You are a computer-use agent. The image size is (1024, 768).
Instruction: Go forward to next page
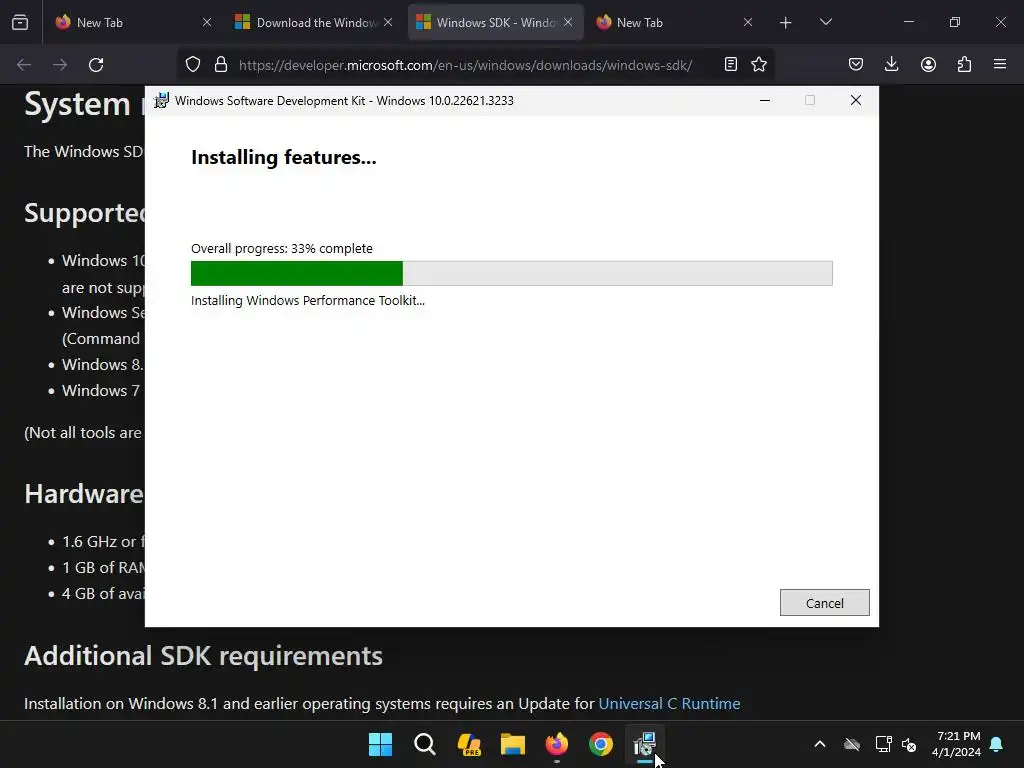click(60, 65)
